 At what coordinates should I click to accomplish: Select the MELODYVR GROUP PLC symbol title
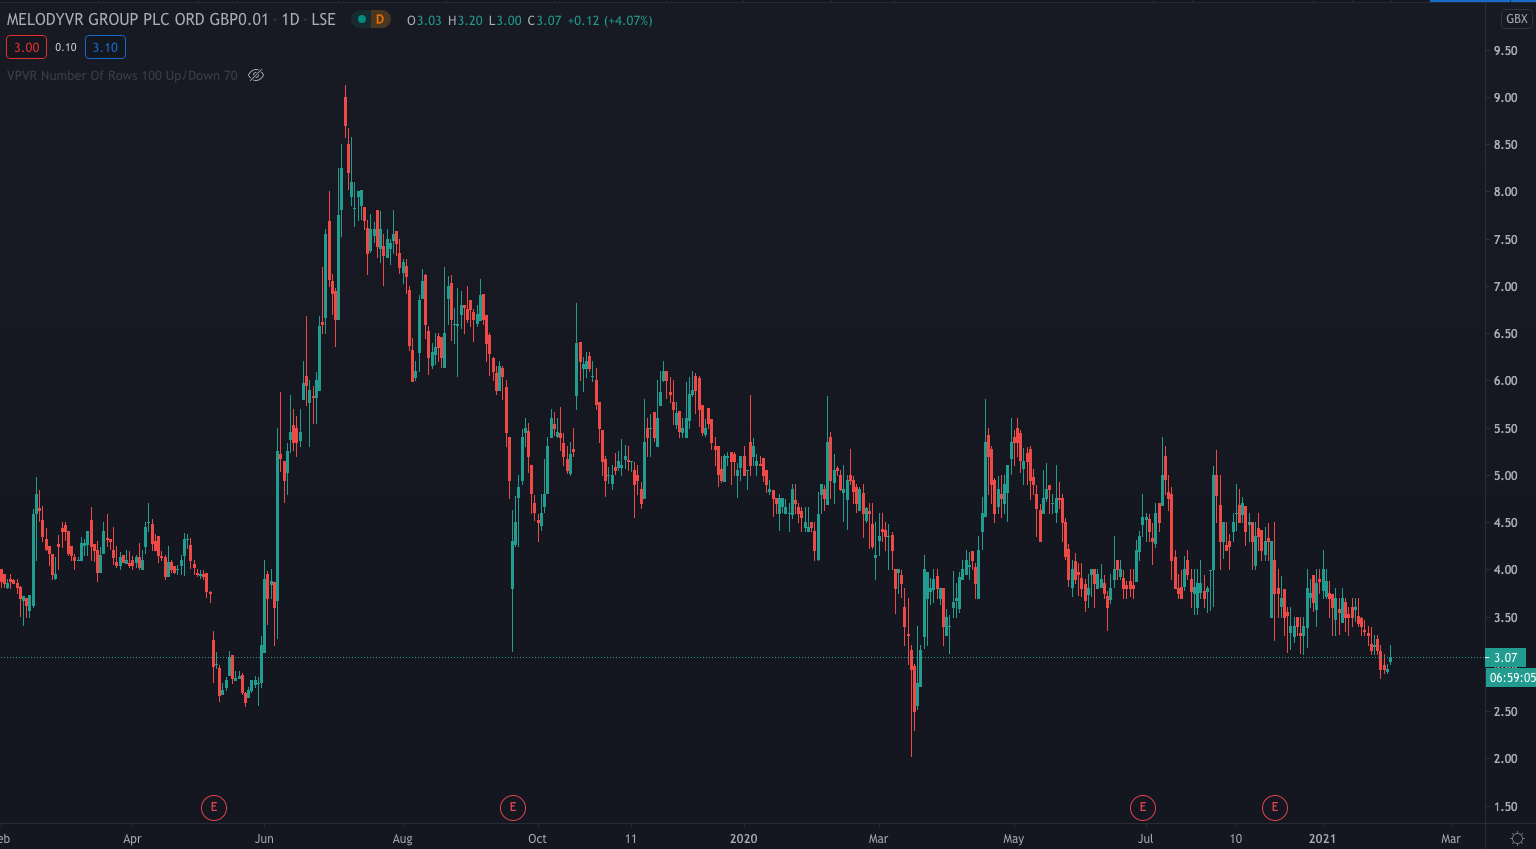pos(137,19)
